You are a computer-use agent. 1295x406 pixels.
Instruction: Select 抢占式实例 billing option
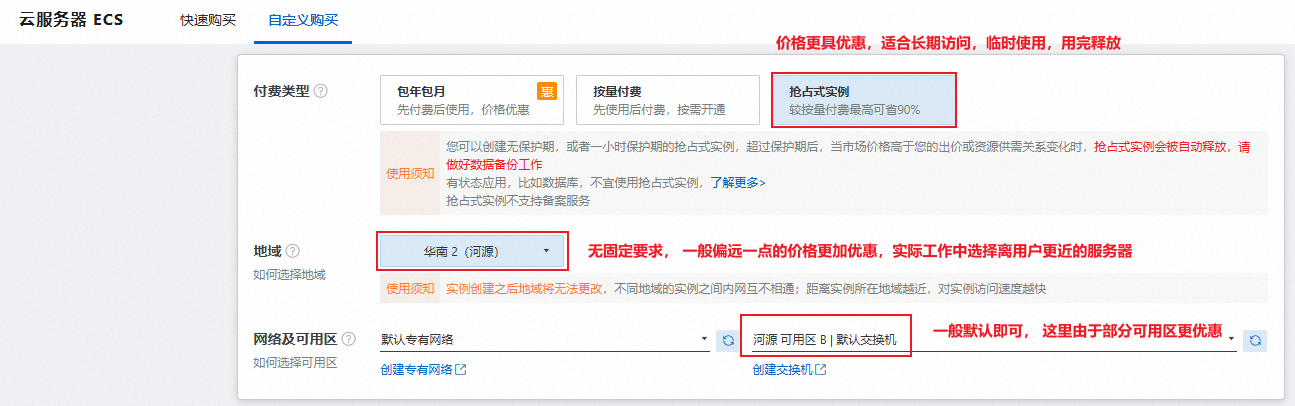coord(863,100)
